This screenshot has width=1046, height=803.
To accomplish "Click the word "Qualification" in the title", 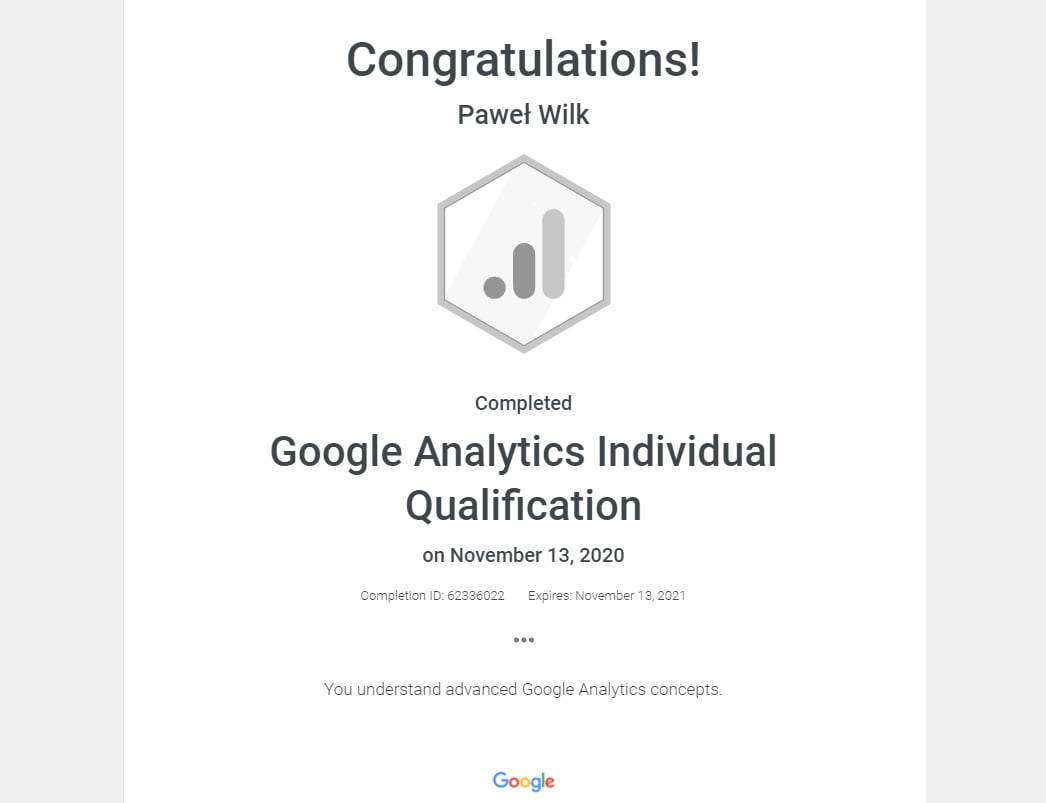I will [523, 505].
